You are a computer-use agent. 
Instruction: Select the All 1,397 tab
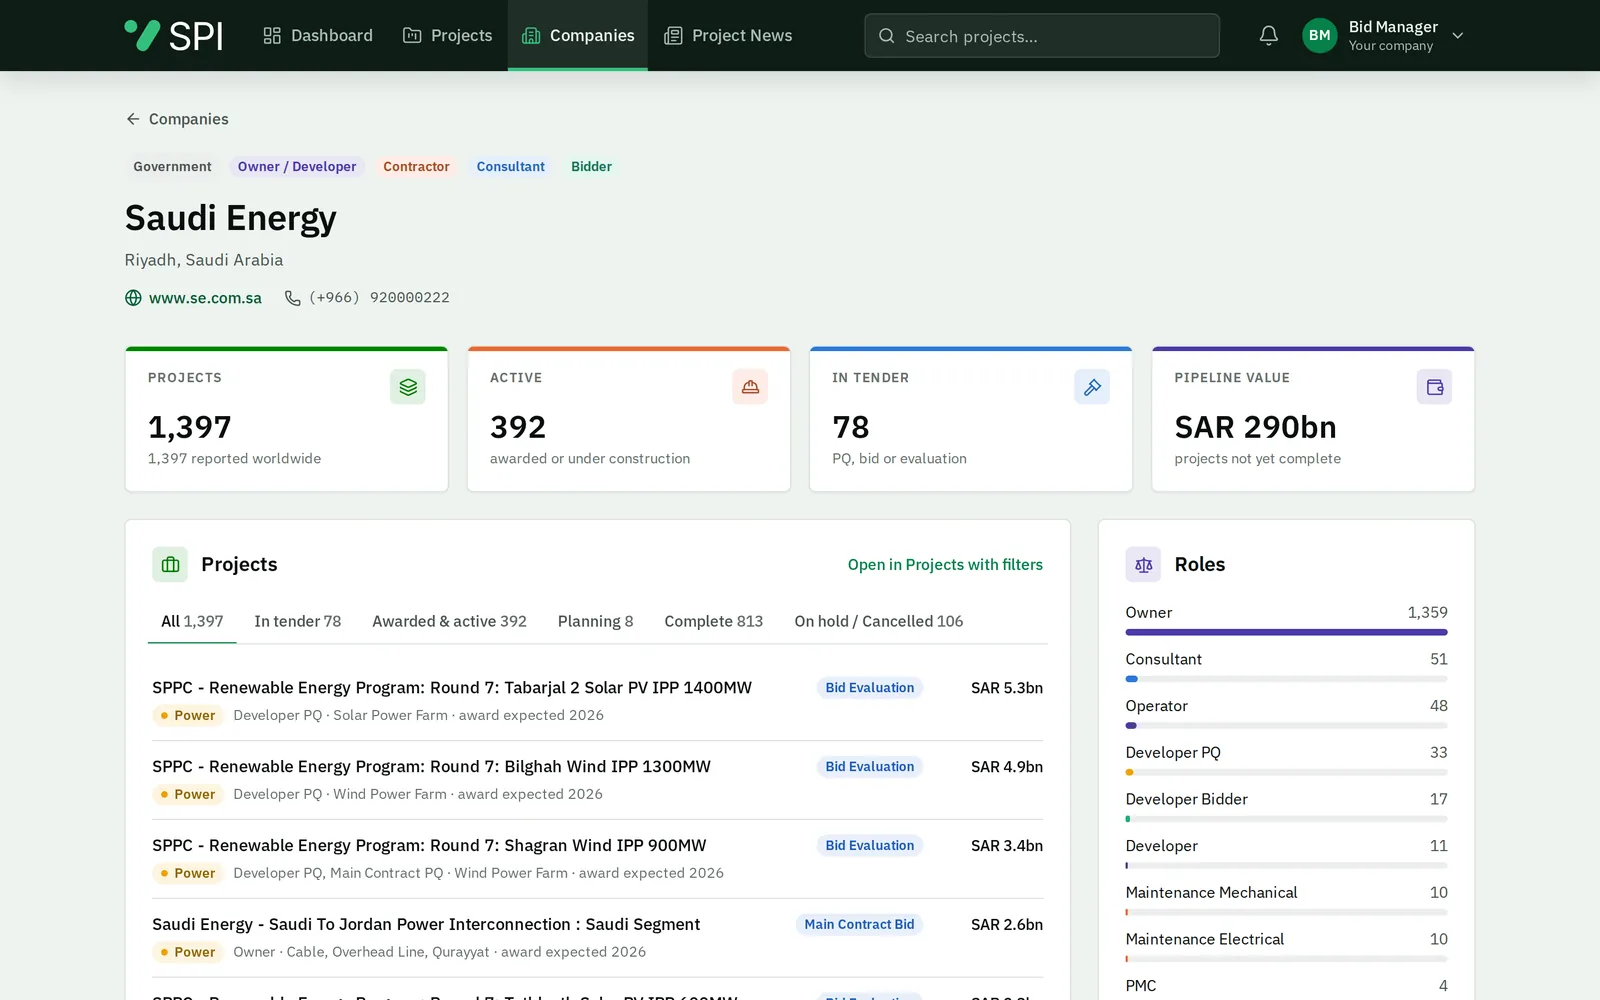coord(192,621)
